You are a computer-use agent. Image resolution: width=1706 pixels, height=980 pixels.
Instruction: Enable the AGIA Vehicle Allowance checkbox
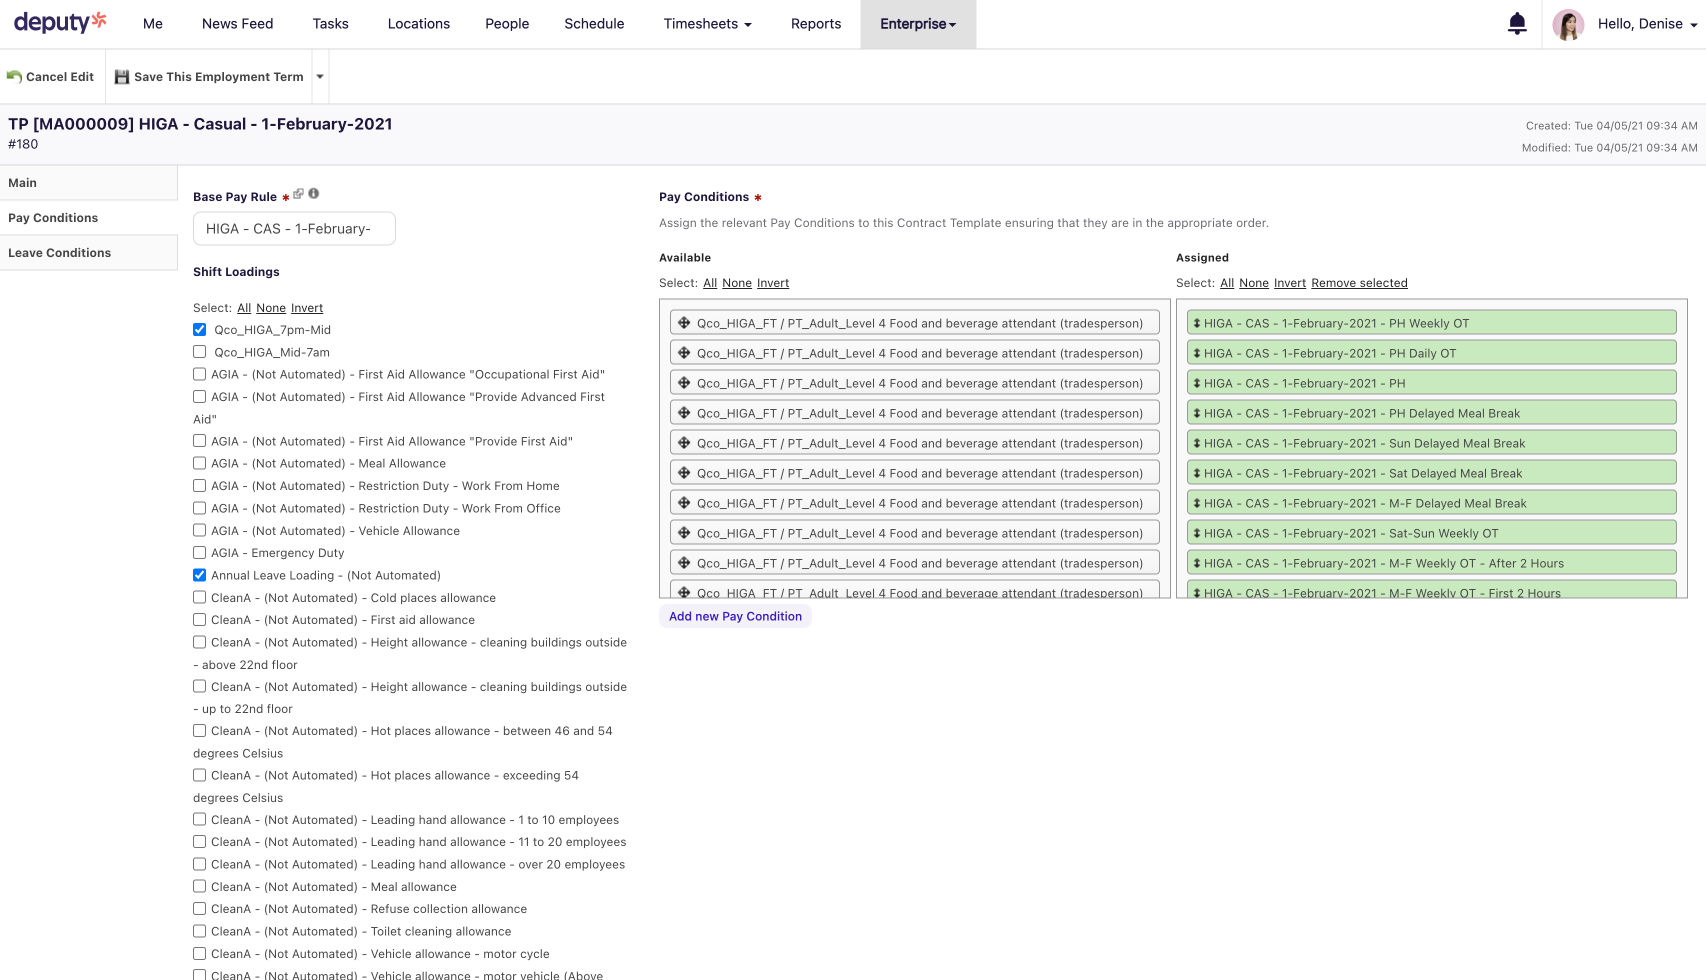click(200, 530)
